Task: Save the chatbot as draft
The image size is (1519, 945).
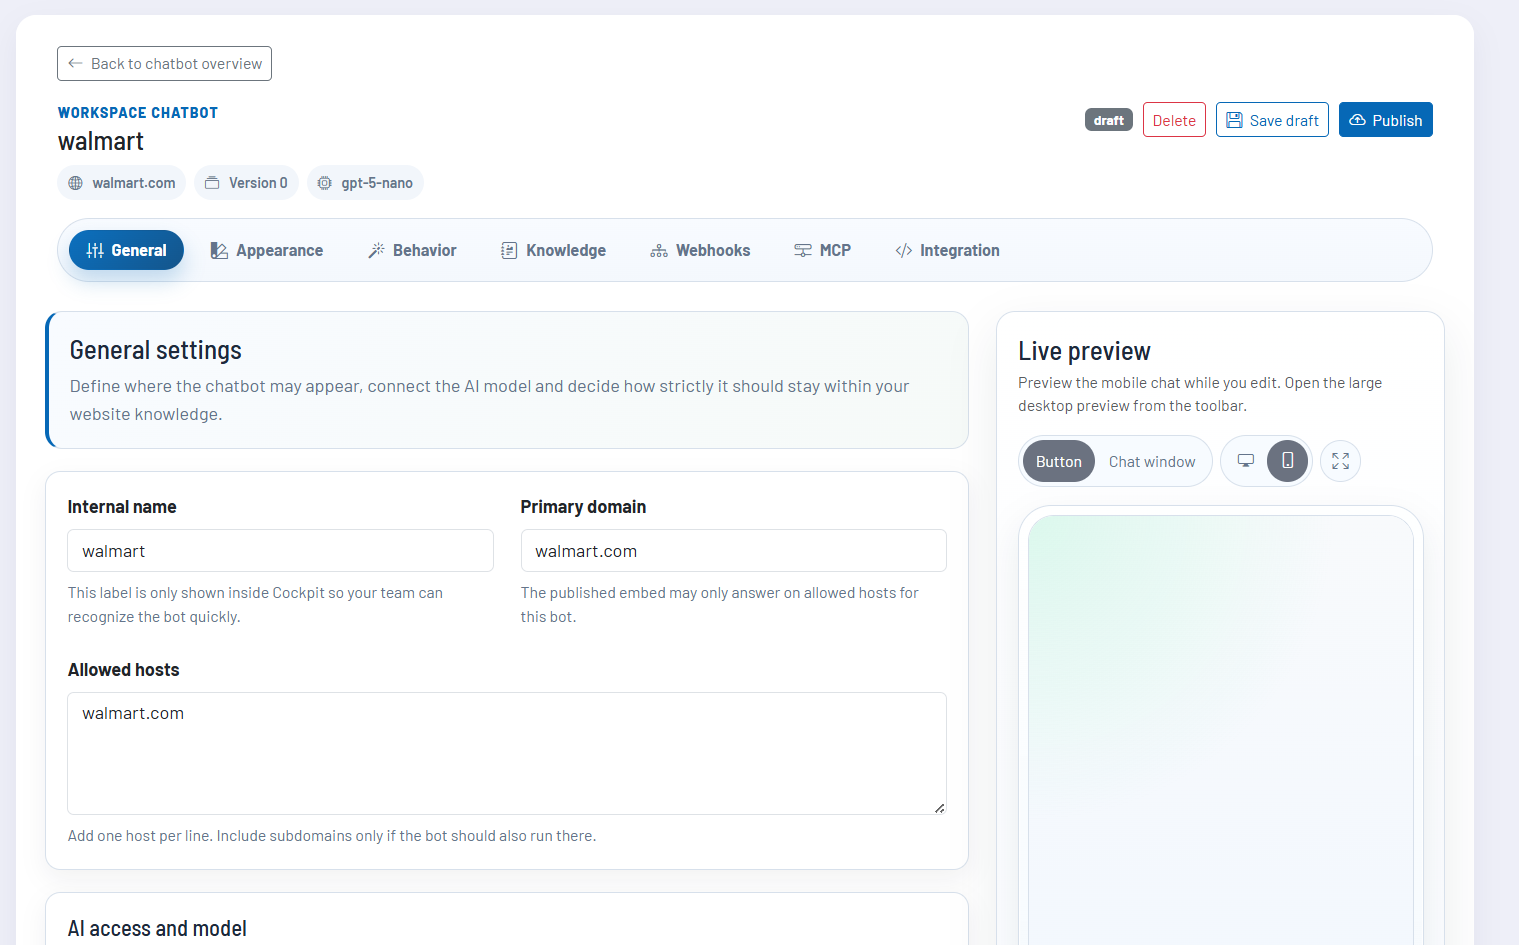Action: click(1272, 120)
